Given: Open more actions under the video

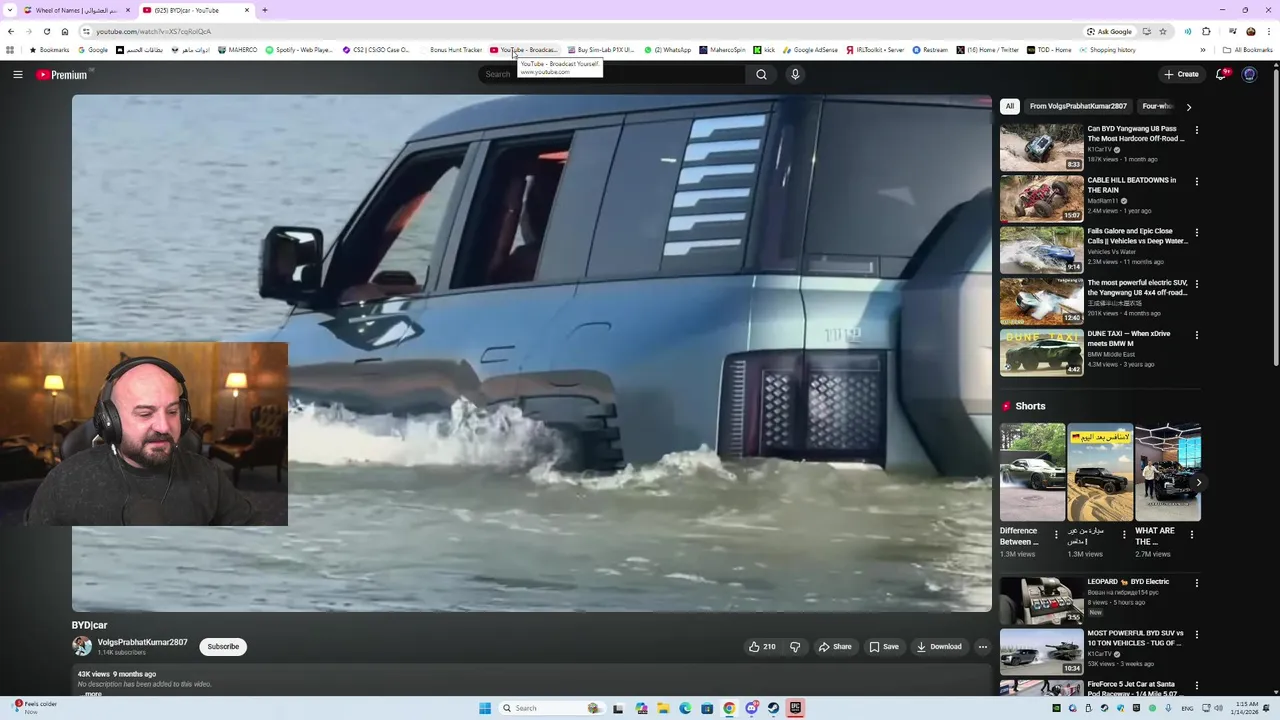Looking at the screenshot, I should pos(982,647).
